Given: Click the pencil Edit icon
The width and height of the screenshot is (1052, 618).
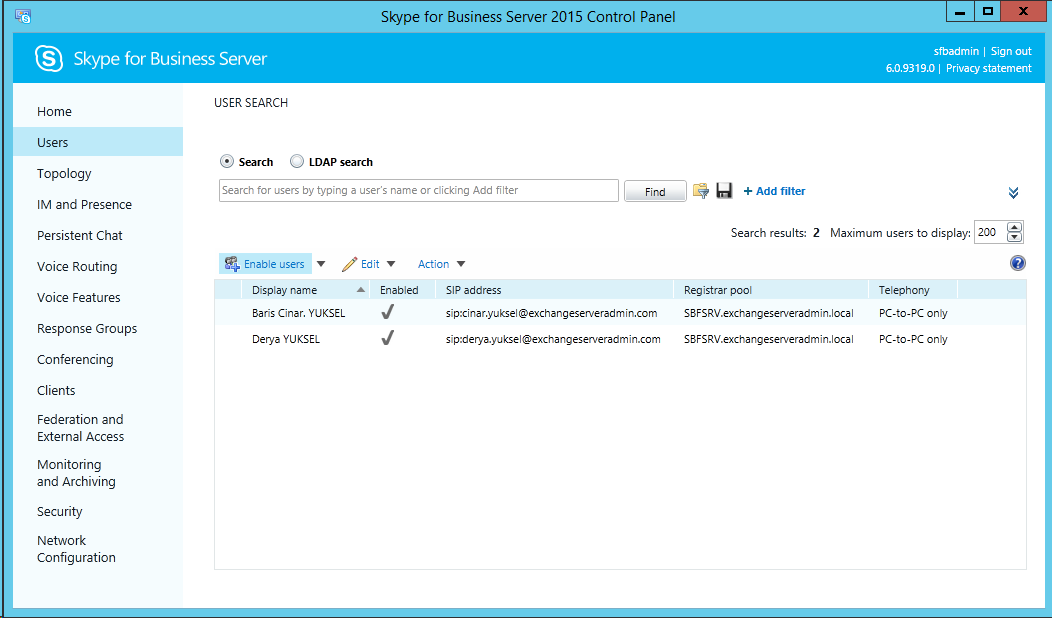Looking at the screenshot, I should [x=349, y=264].
